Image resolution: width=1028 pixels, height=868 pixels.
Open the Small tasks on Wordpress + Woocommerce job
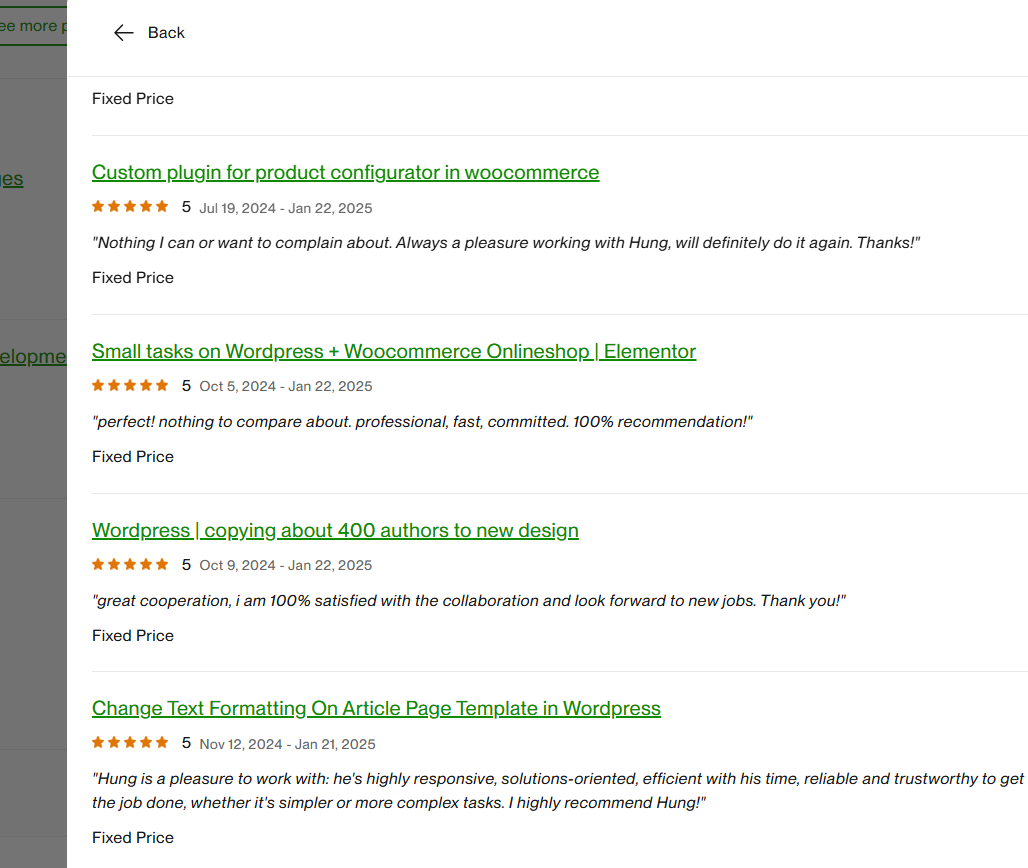point(393,351)
